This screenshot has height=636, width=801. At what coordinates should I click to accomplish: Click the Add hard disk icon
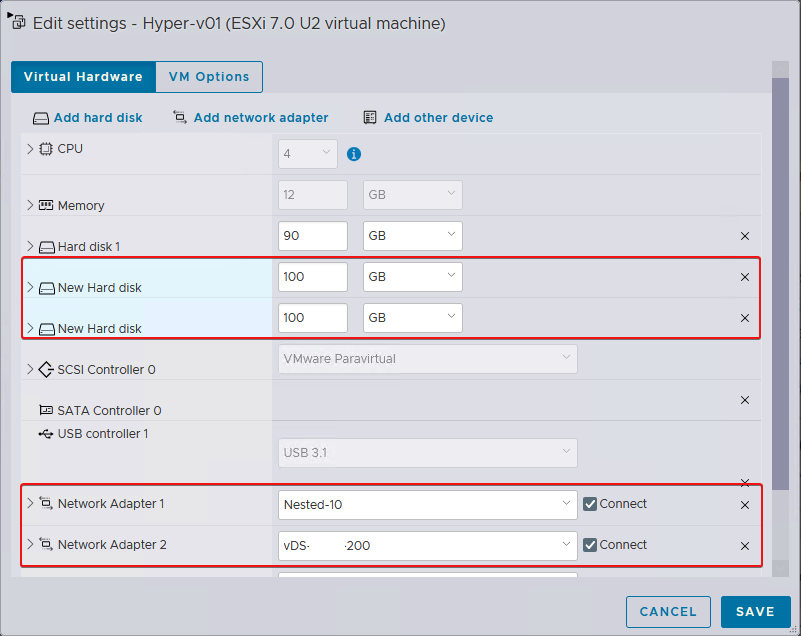click(41, 118)
